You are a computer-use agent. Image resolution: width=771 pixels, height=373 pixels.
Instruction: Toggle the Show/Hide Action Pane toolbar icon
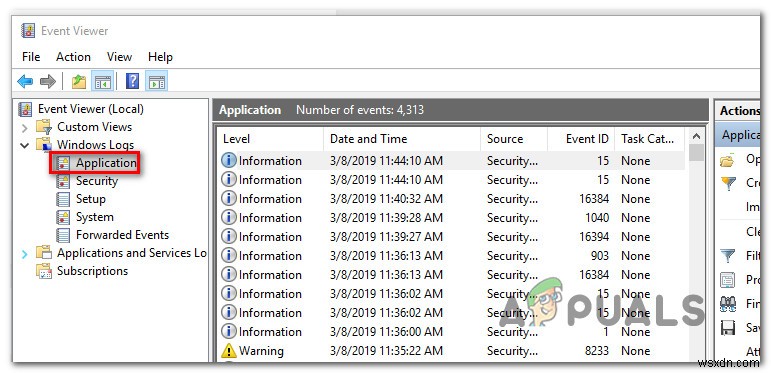click(156, 81)
